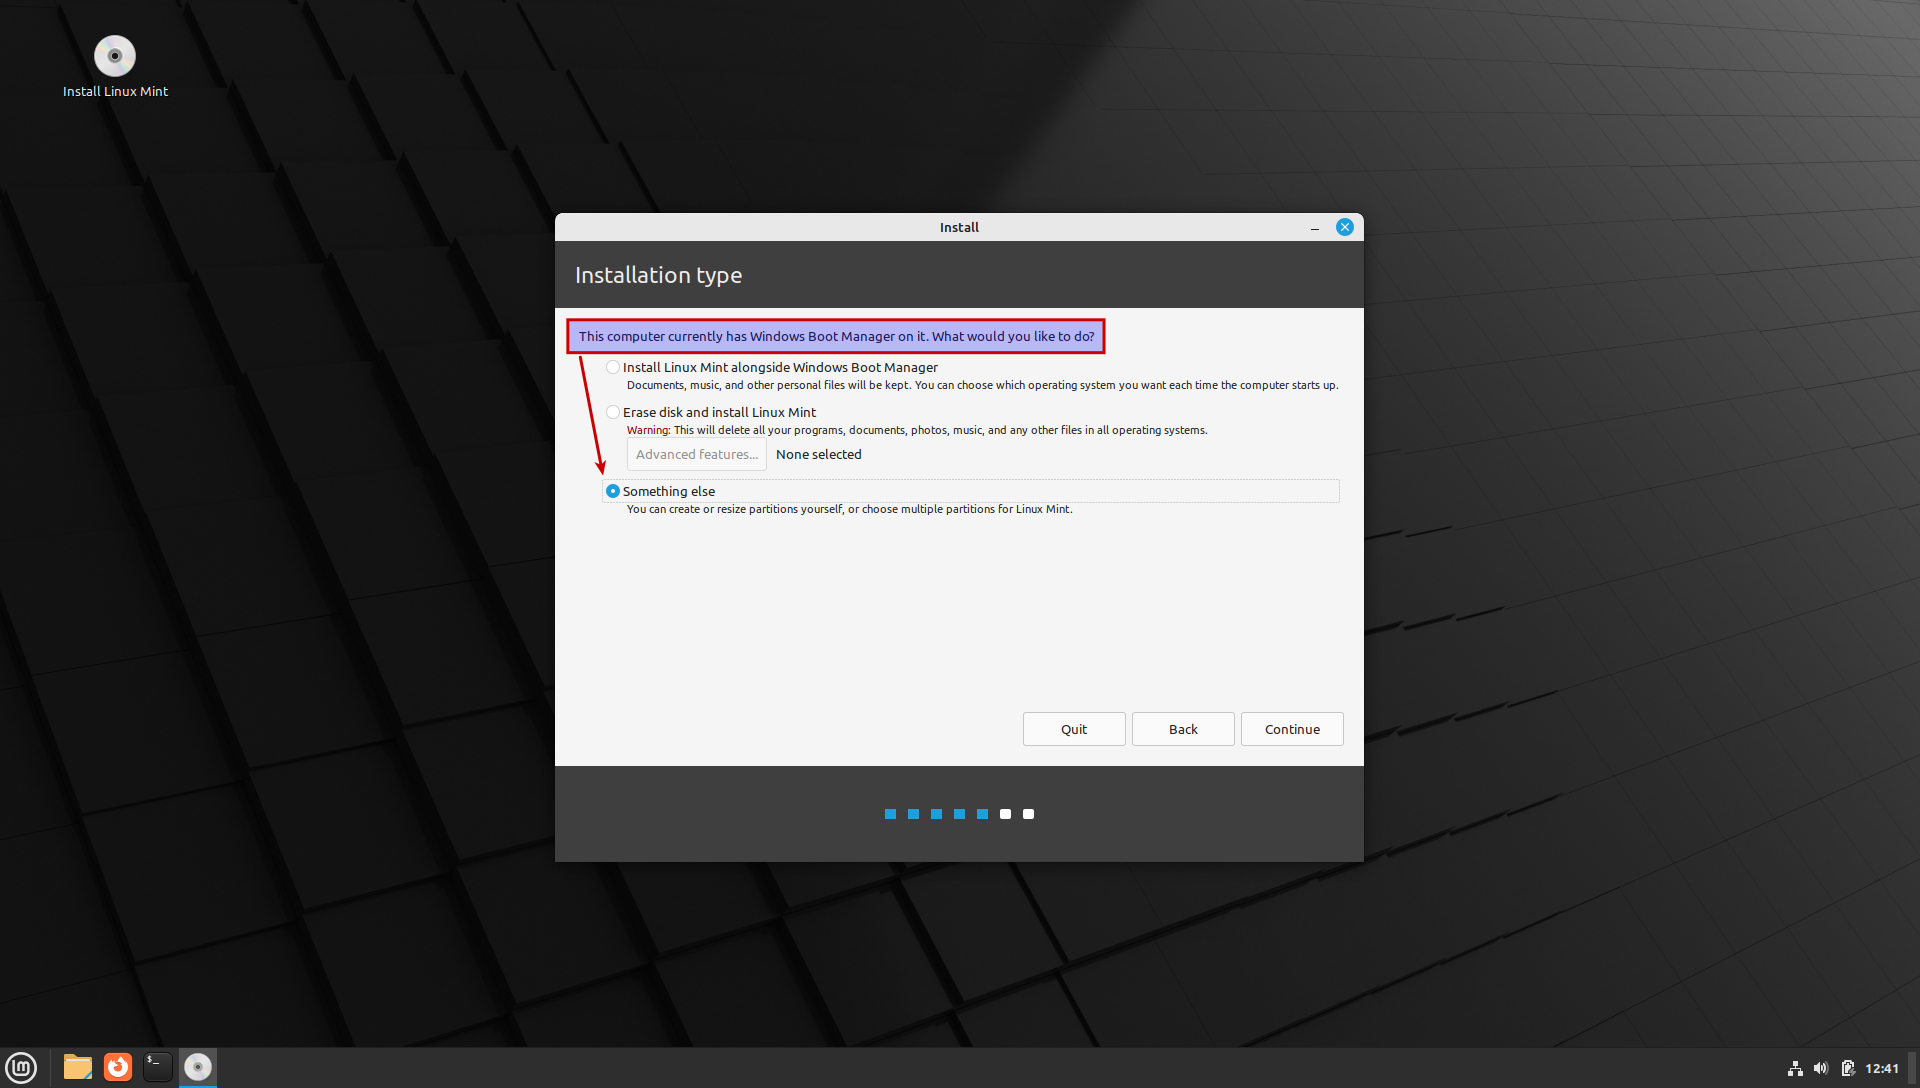Click Continue to proceed with installation

pos(1292,729)
